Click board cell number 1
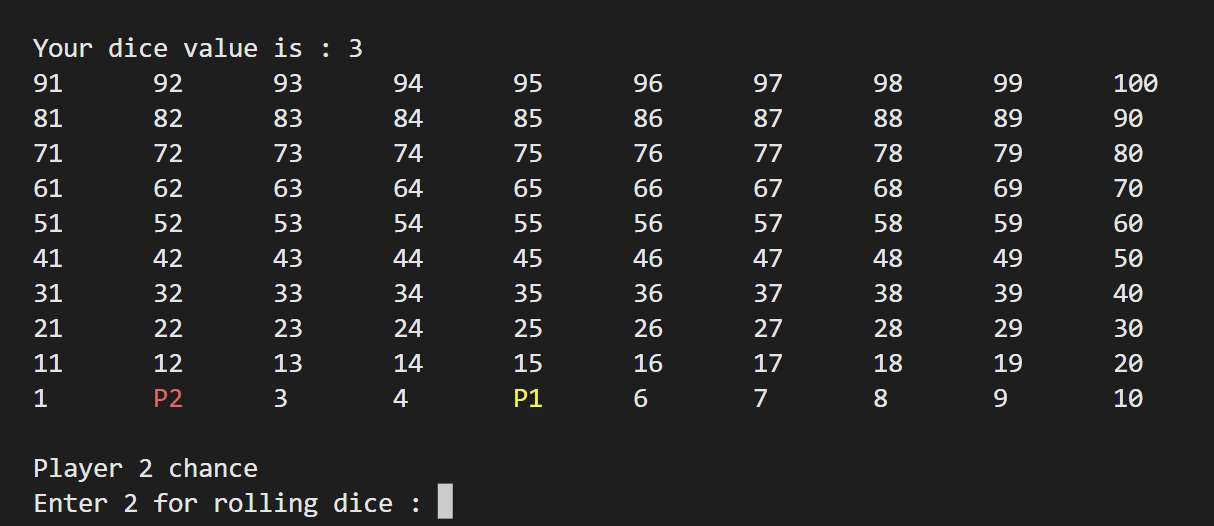 coord(41,398)
